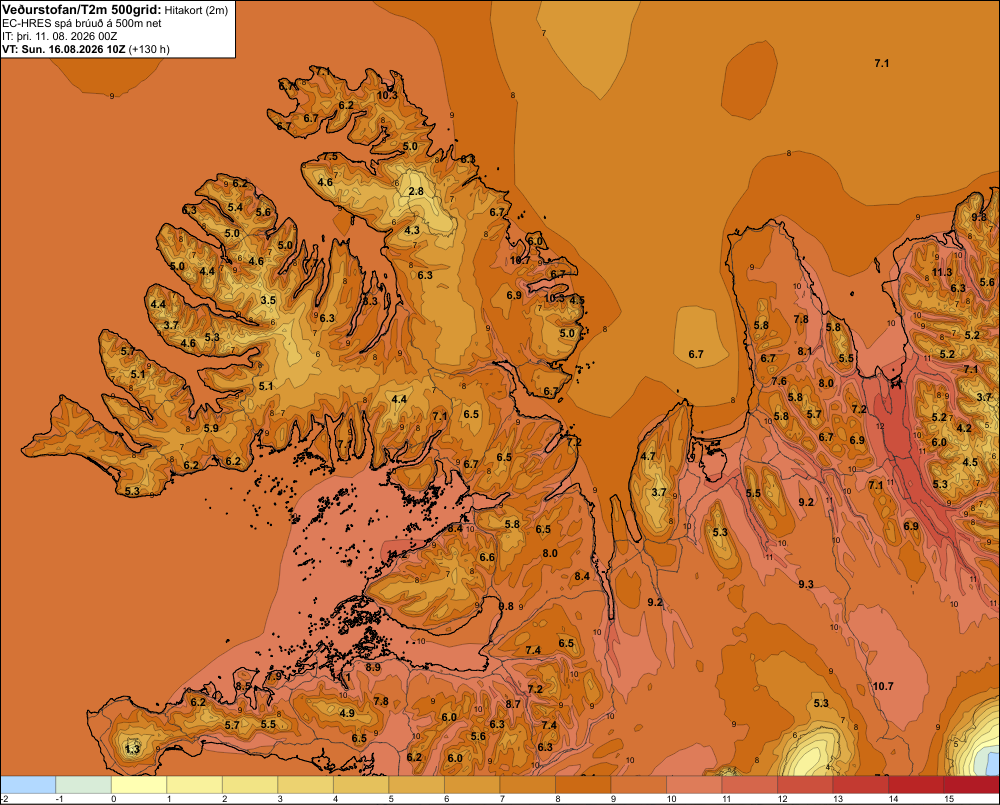Viewport: 1000px width, 805px height.
Task: Click the "Hitakort (2m)" label in the header
Action: tap(196, 10)
